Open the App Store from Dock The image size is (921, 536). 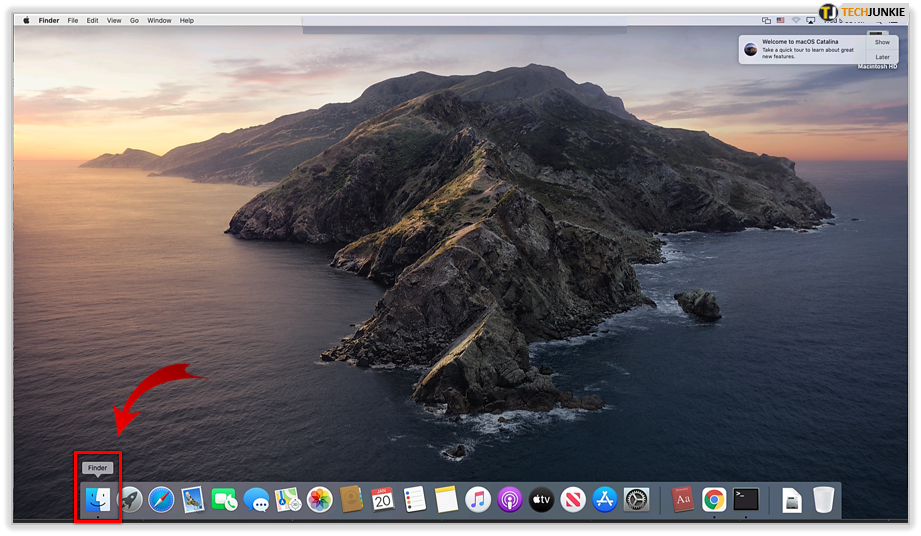[604, 500]
